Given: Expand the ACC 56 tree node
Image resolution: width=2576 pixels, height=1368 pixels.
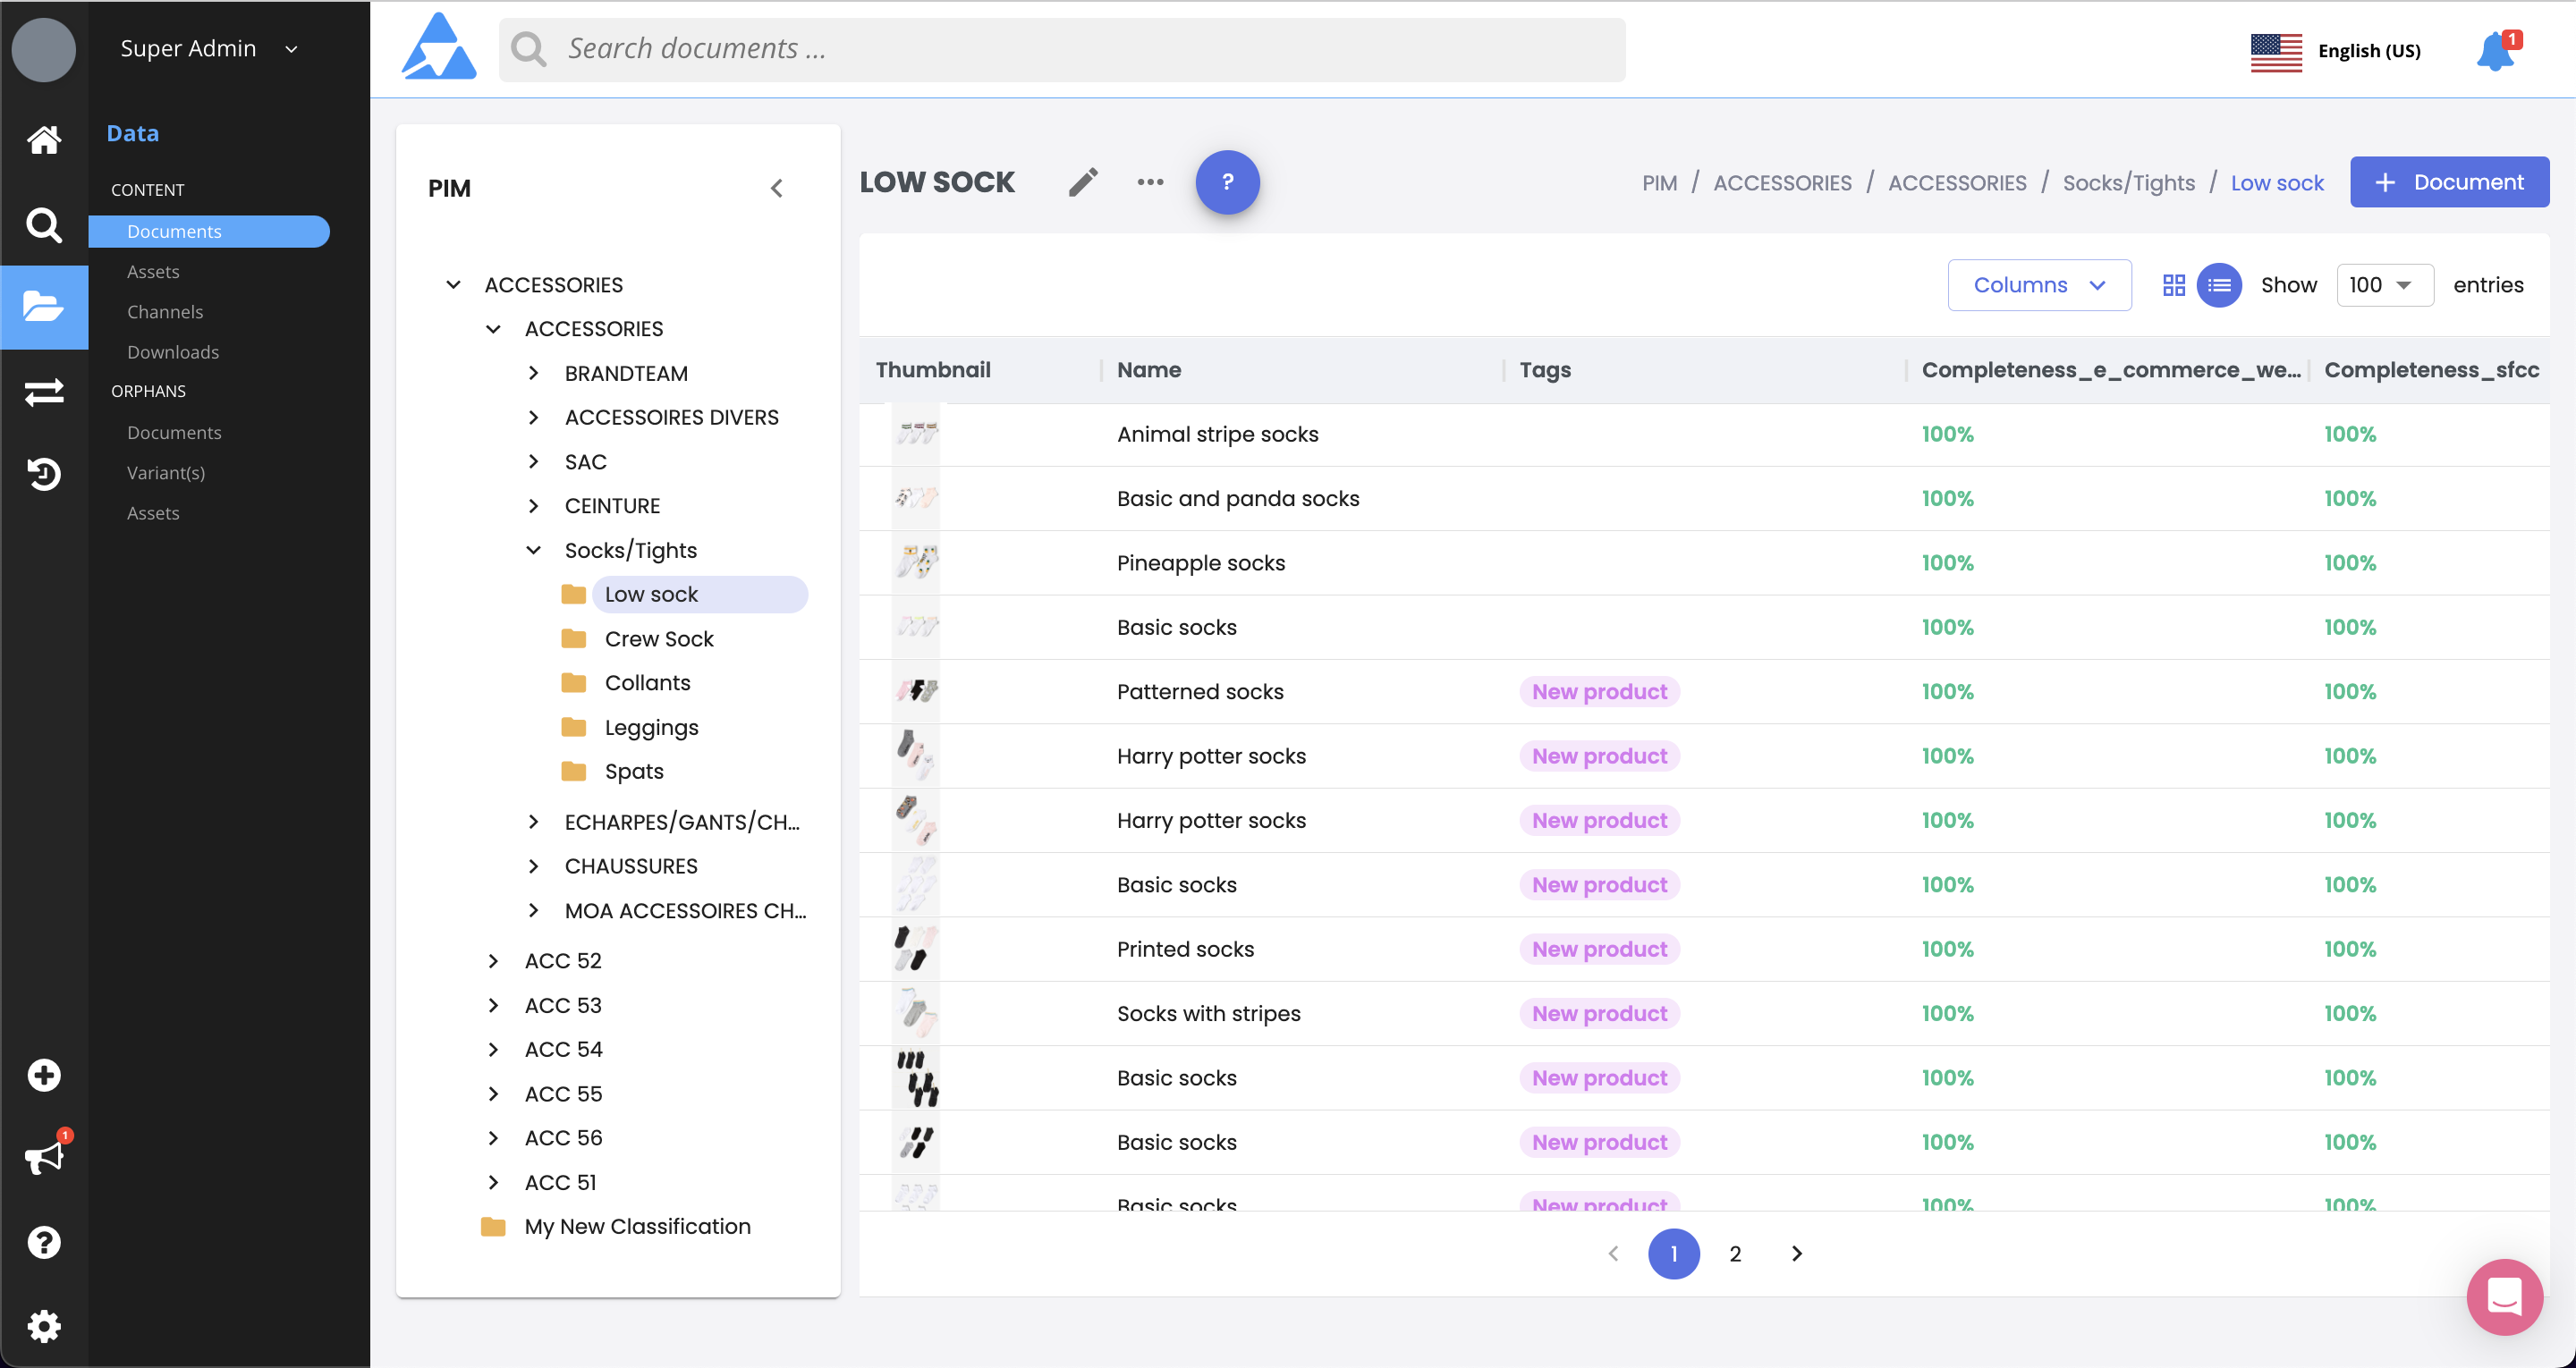Looking at the screenshot, I should click(493, 1139).
